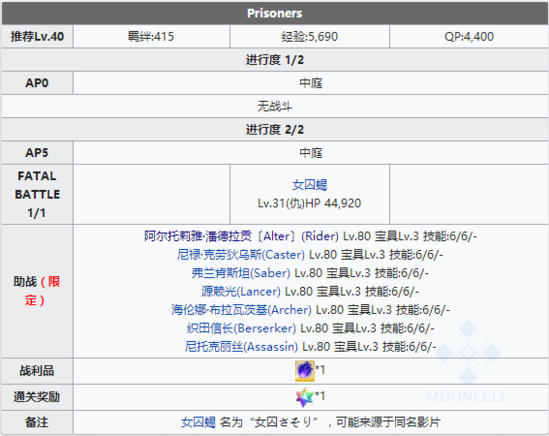Image resolution: width=549 pixels, height=436 pixels.
Task: Click the QP:4,400 reward cell
Action: [469, 36]
